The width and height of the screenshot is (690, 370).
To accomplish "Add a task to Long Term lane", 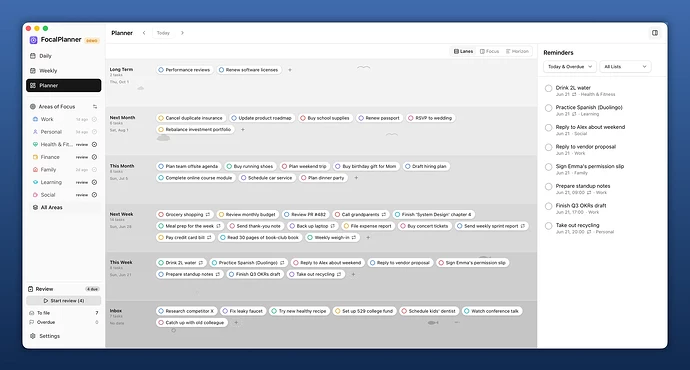I will pyautogui.click(x=290, y=70).
